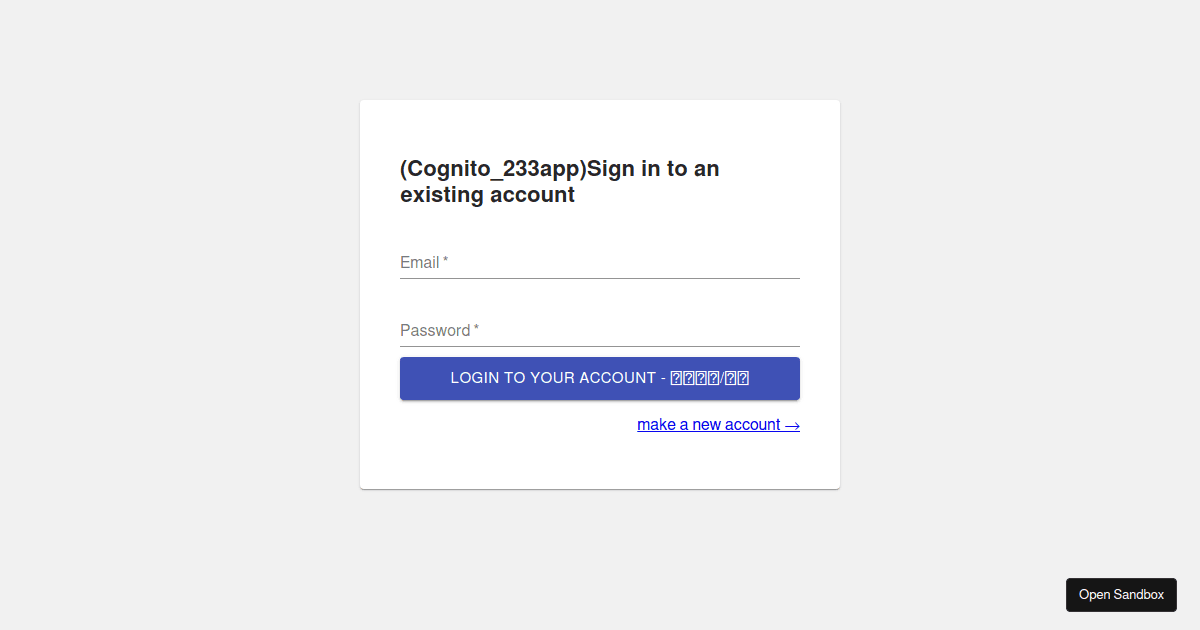Click the Email input field

click(x=600, y=262)
